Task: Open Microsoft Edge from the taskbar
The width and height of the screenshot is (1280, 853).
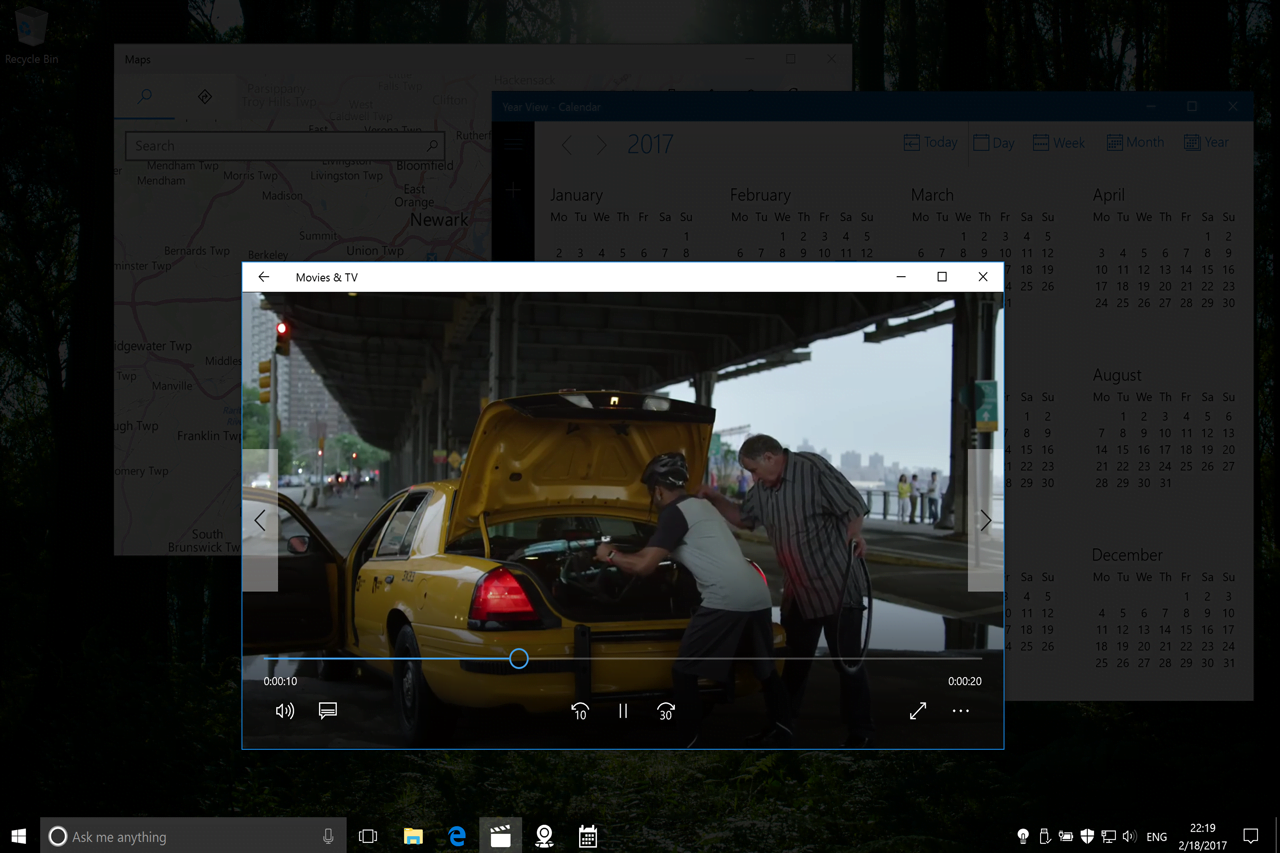Action: point(456,836)
